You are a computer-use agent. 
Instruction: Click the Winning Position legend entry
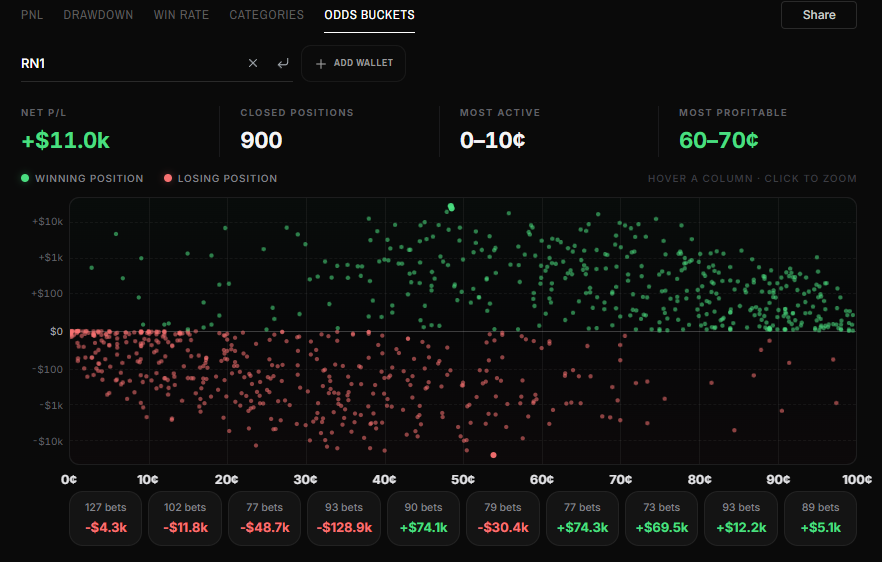[82, 178]
